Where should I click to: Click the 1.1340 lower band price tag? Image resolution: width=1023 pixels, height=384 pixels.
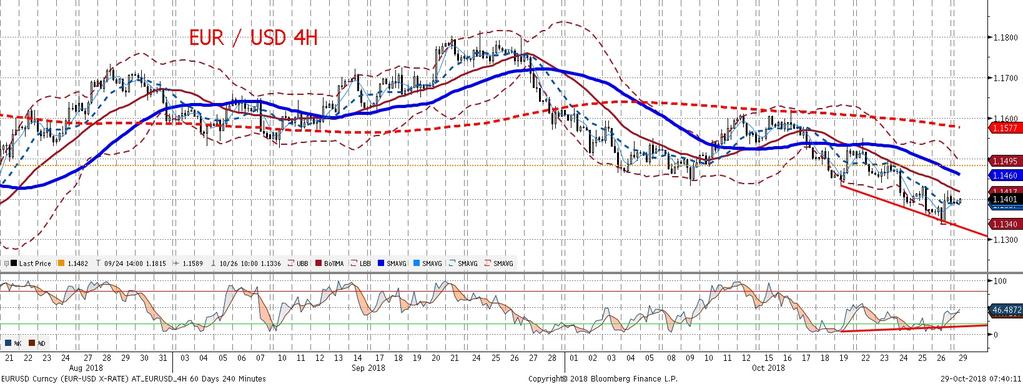(1005, 224)
